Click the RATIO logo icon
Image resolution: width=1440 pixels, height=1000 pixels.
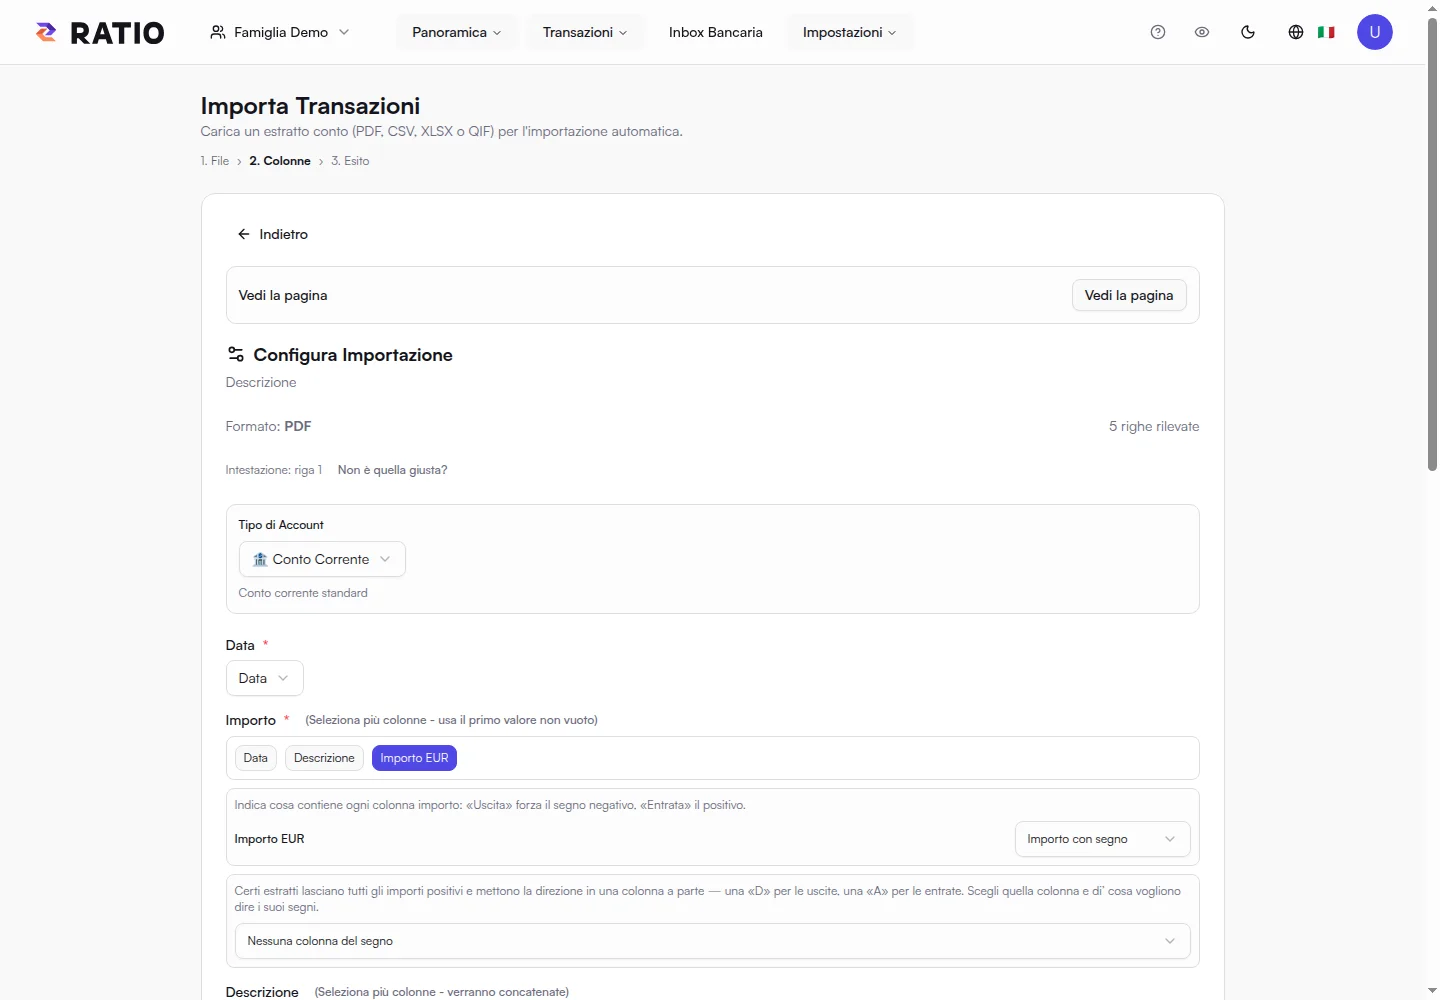[46, 32]
